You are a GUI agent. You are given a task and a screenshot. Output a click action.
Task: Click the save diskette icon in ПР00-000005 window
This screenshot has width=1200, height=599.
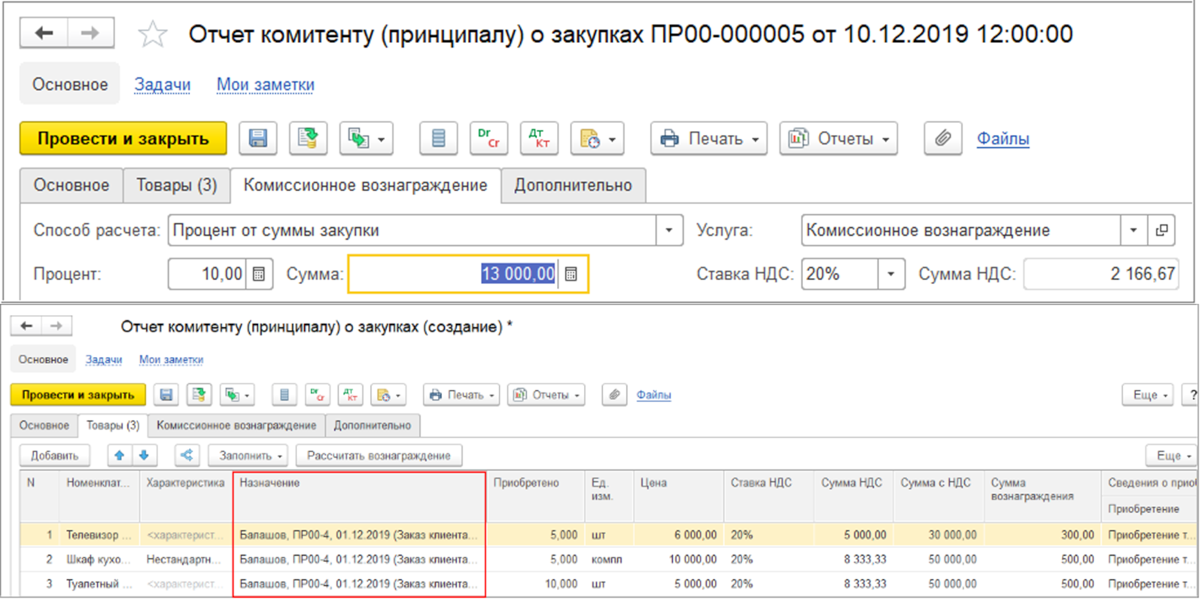(x=258, y=139)
